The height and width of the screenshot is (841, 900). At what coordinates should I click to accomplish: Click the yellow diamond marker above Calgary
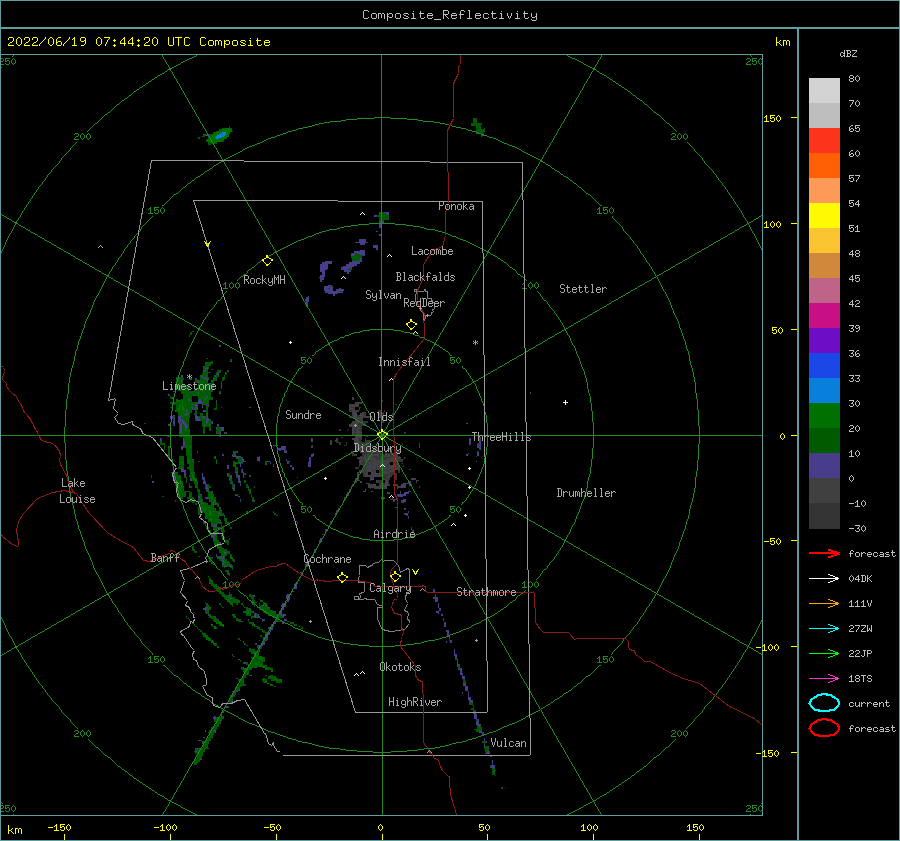tap(395, 576)
